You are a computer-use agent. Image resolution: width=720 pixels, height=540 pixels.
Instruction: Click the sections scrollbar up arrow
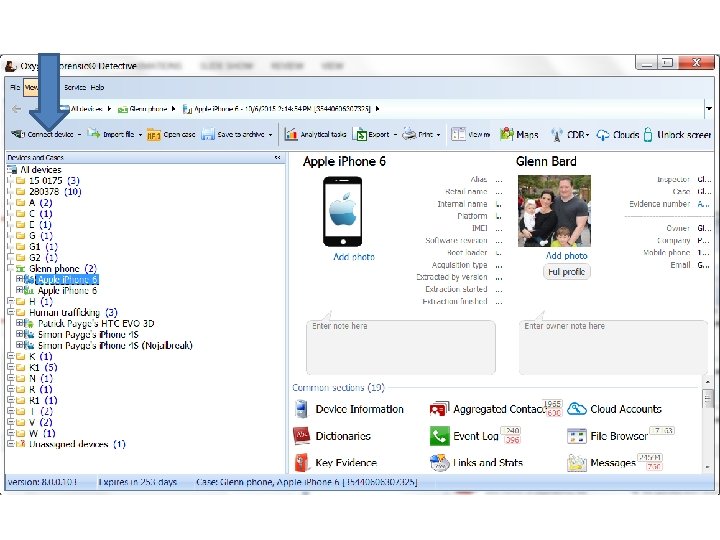coord(708,382)
